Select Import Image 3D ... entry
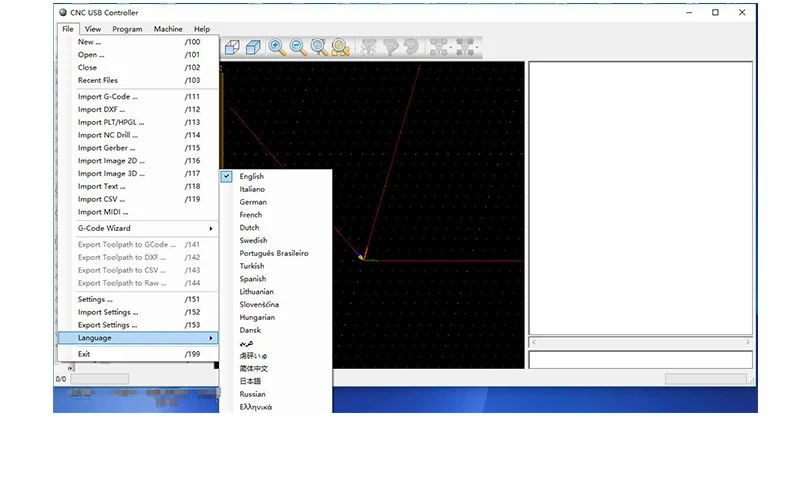The width and height of the screenshot is (800, 482). (138, 173)
